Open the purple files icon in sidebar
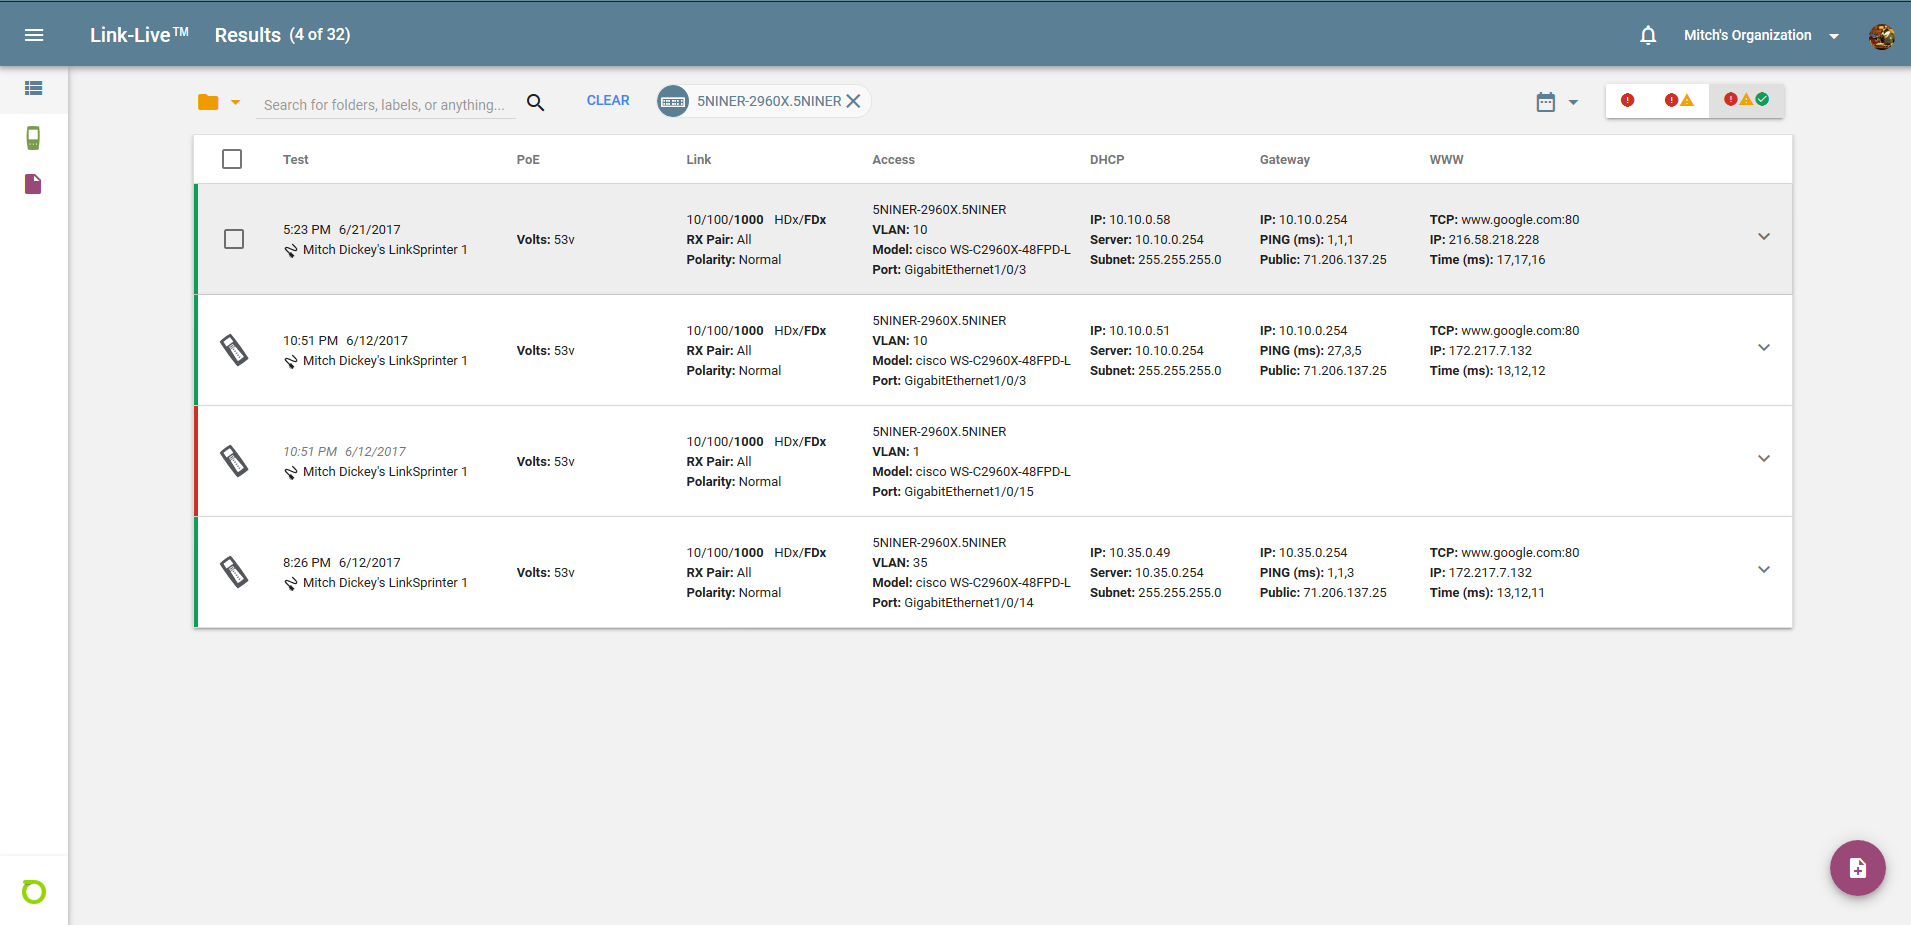Image resolution: width=1911 pixels, height=925 pixels. click(x=33, y=184)
